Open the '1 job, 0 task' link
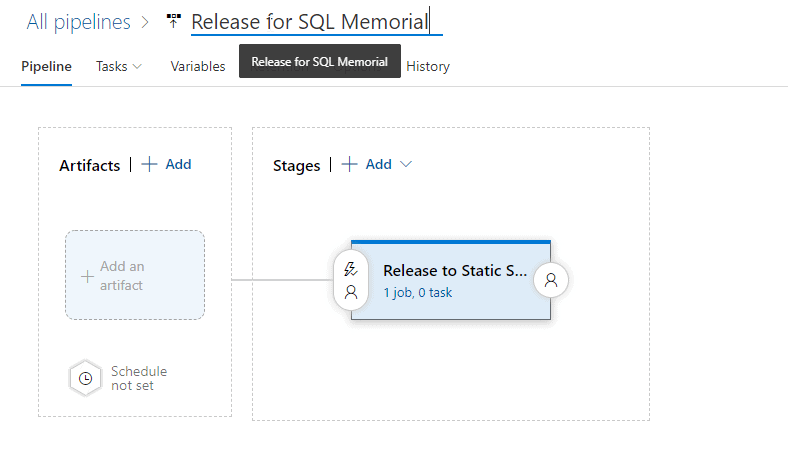 (418, 293)
